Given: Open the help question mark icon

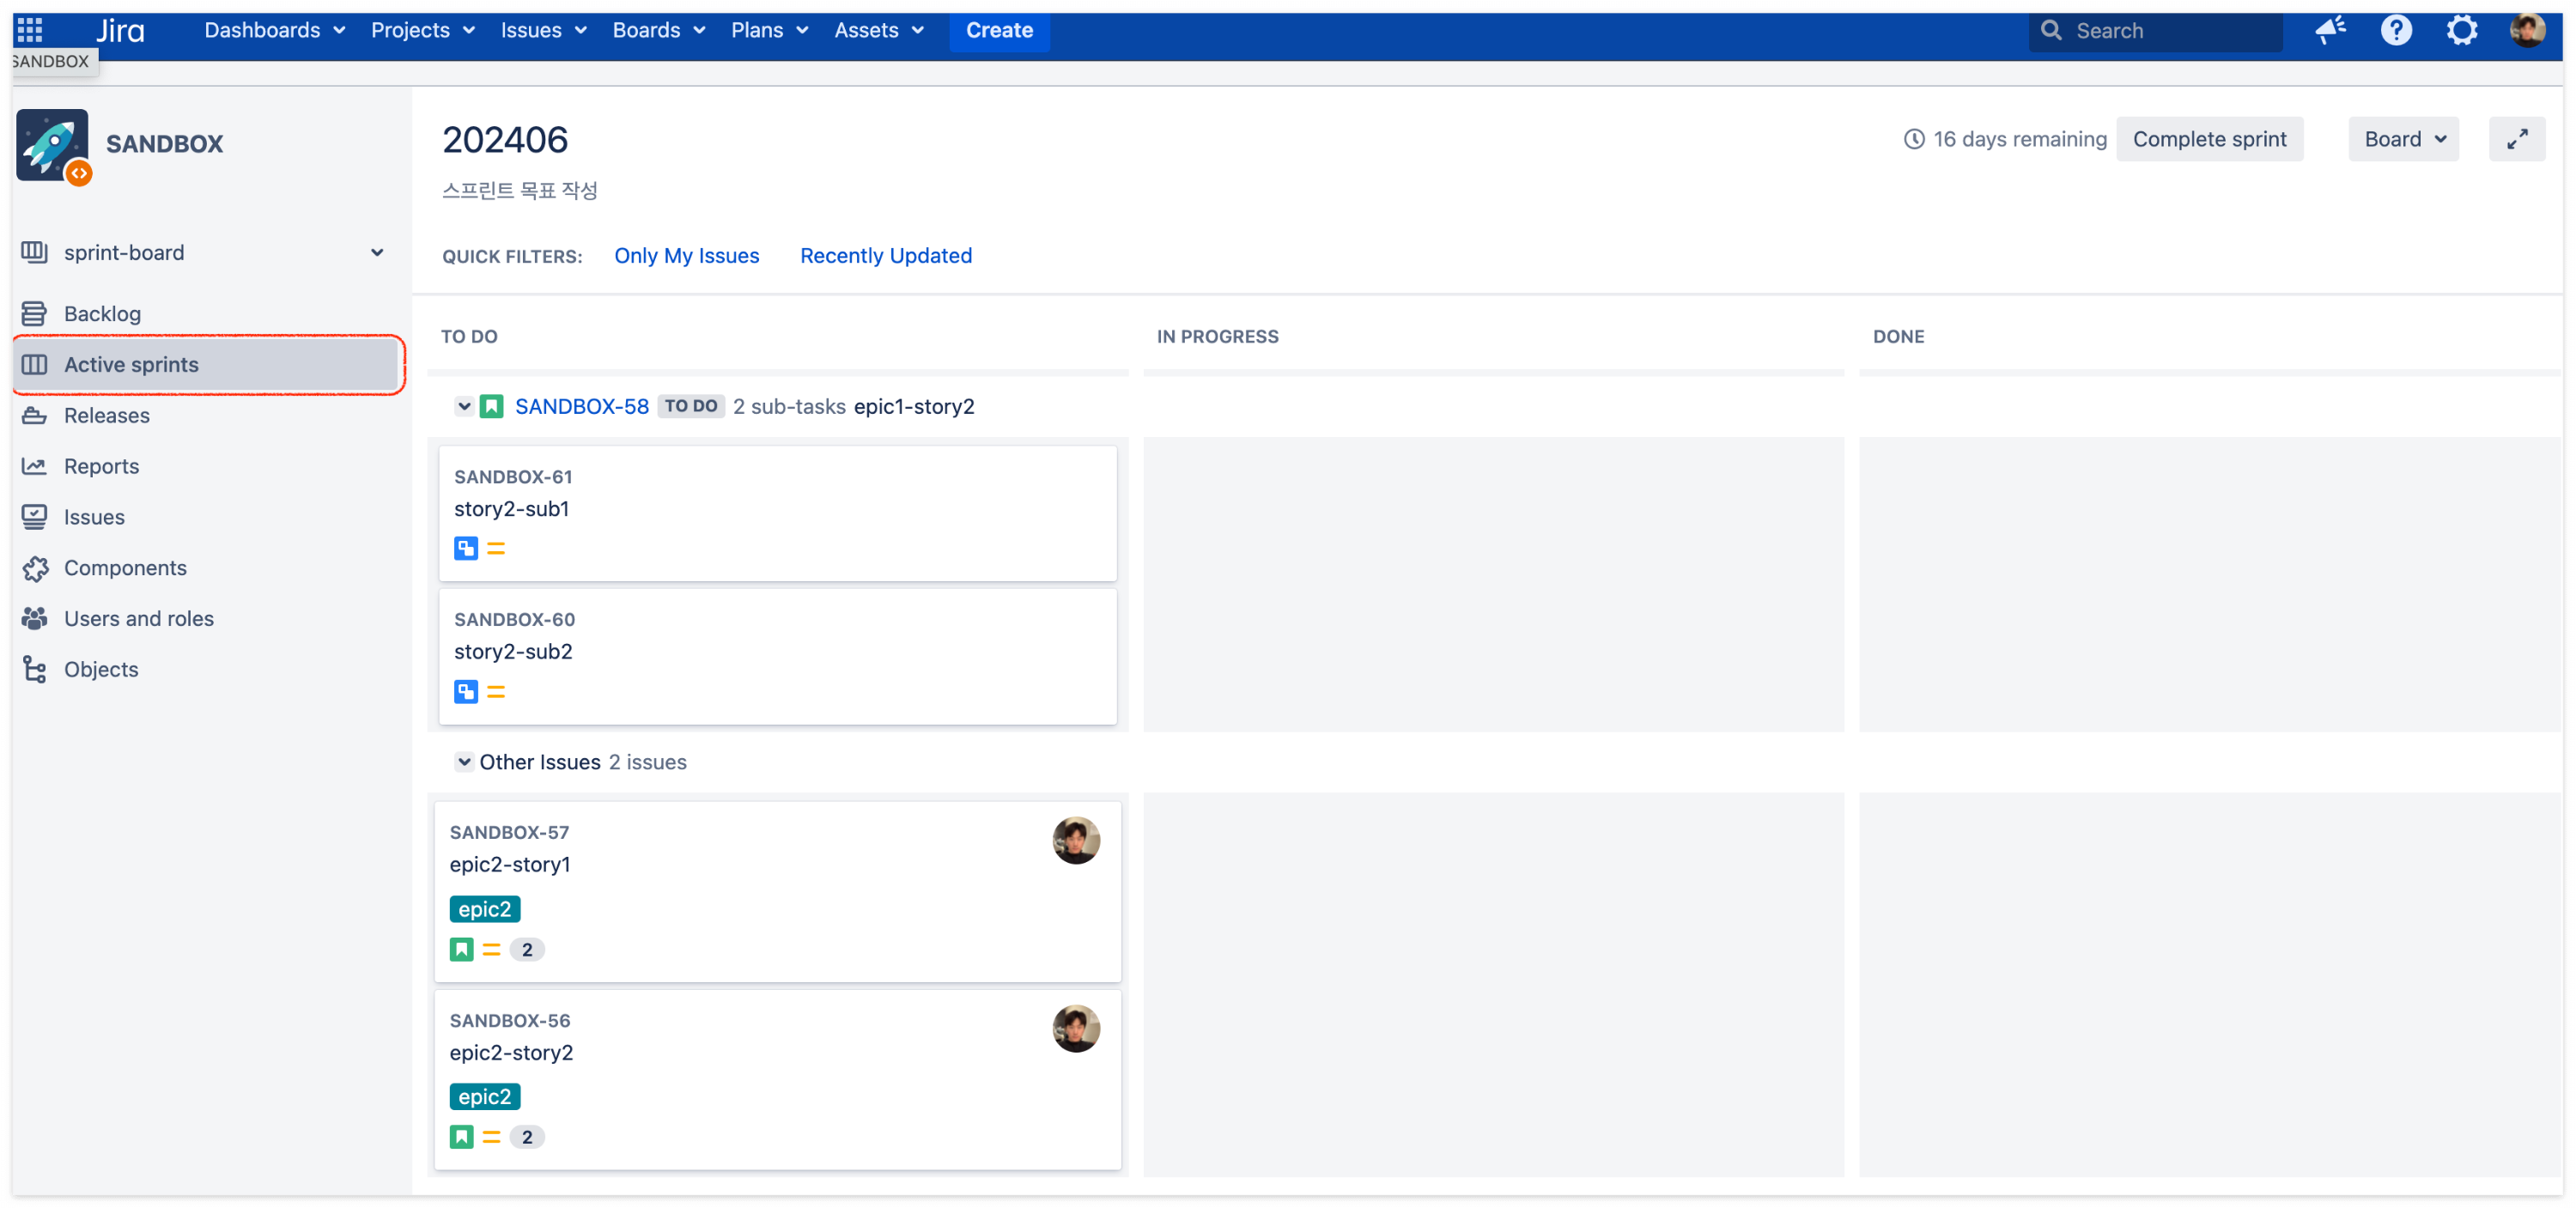Looking at the screenshot, I should [x=2396, y=30].
